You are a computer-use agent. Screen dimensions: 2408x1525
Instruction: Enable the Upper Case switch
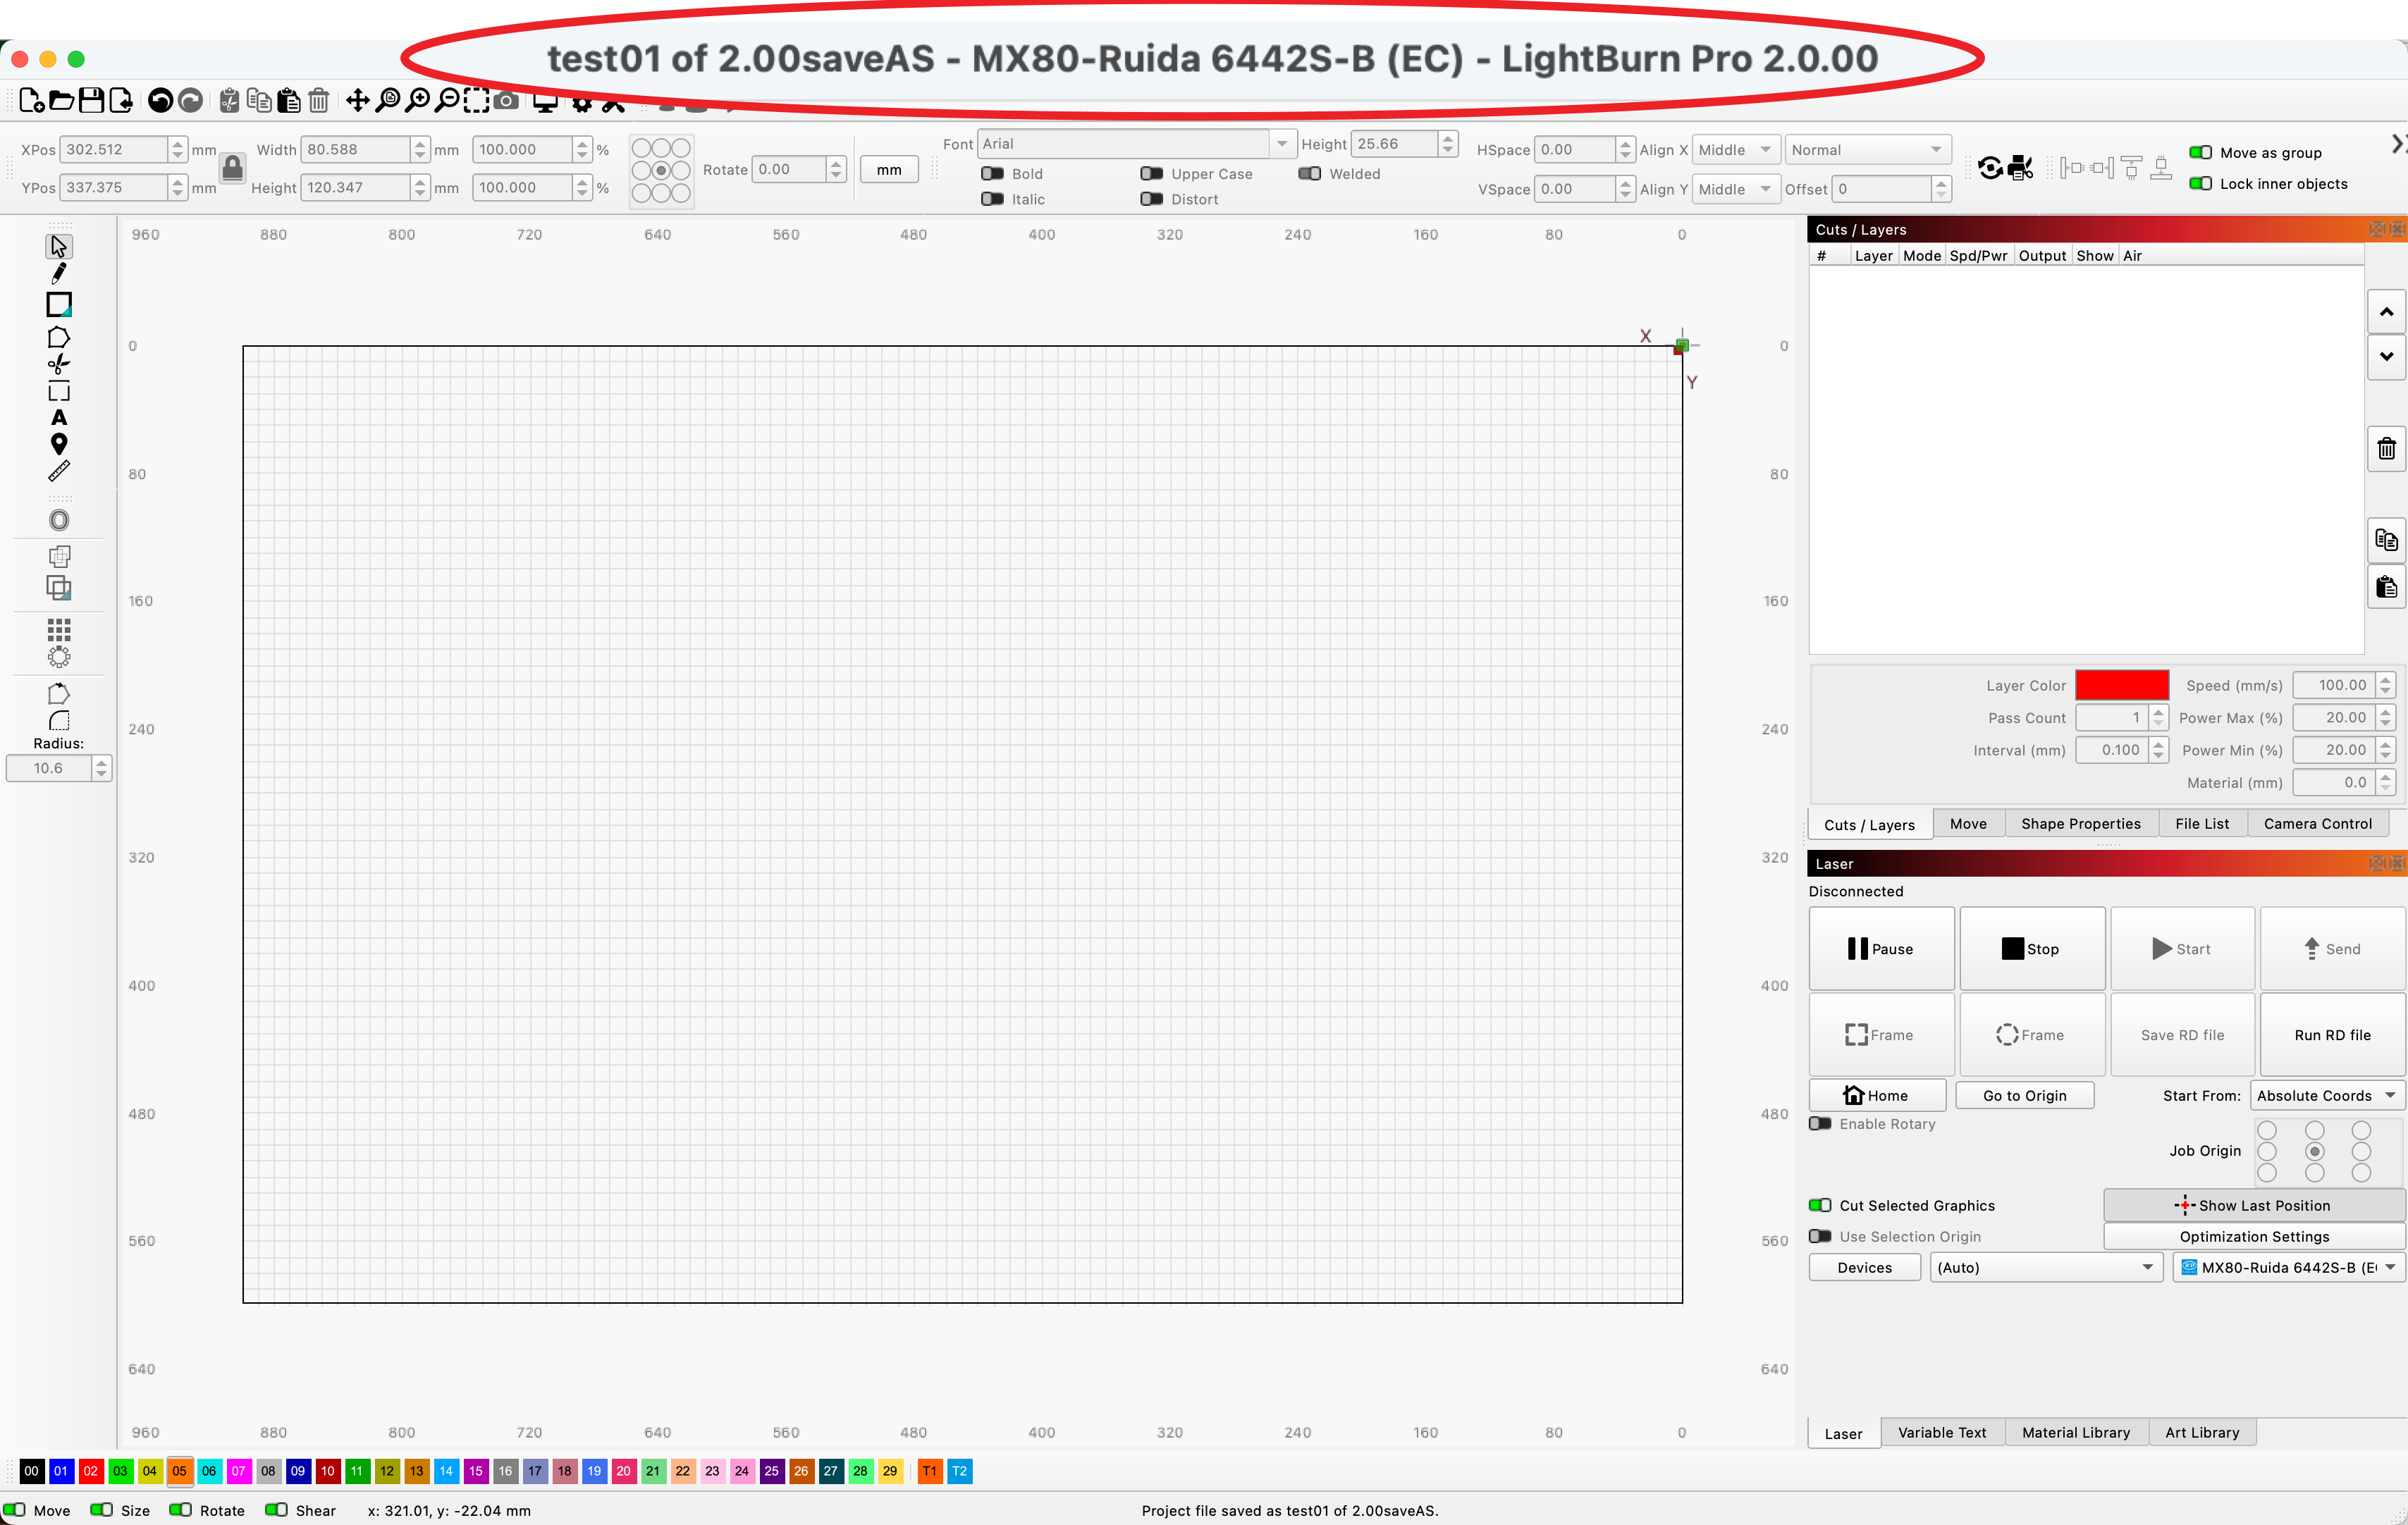point(1151,174)
